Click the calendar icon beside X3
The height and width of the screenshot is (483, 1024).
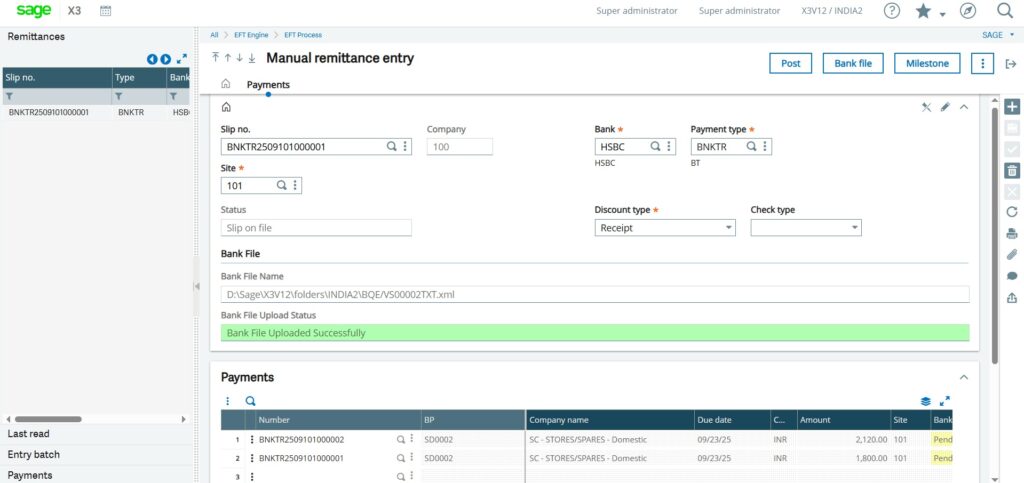click(x=106, y=11)
